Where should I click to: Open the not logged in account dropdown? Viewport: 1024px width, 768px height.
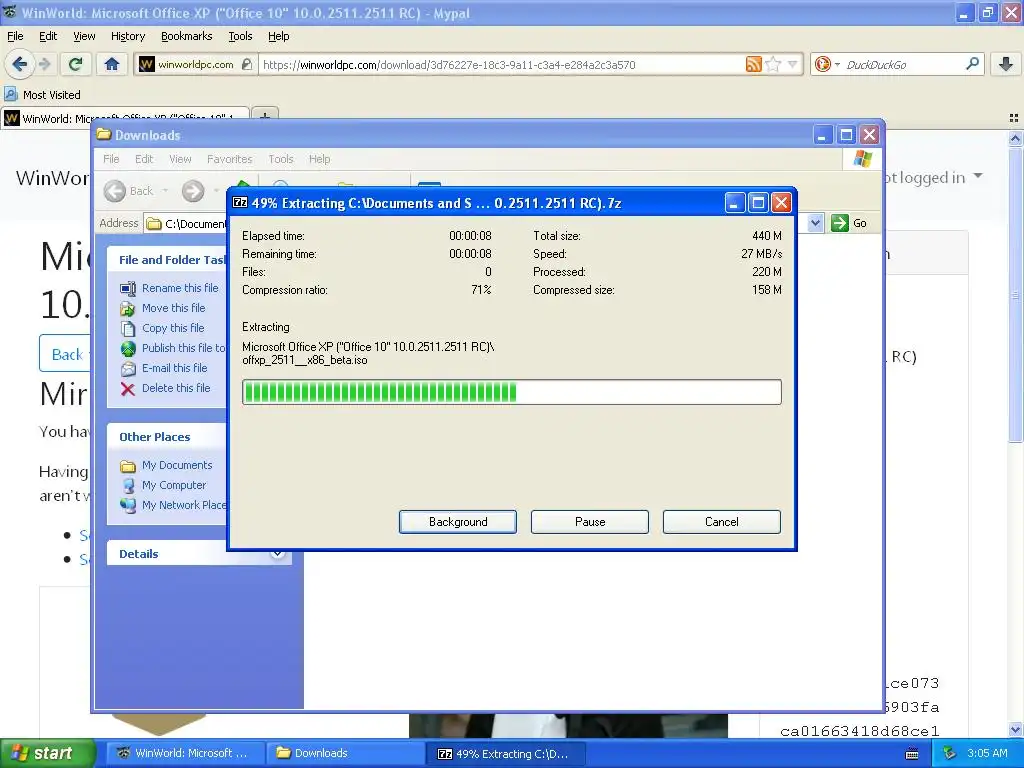point(936,177)
